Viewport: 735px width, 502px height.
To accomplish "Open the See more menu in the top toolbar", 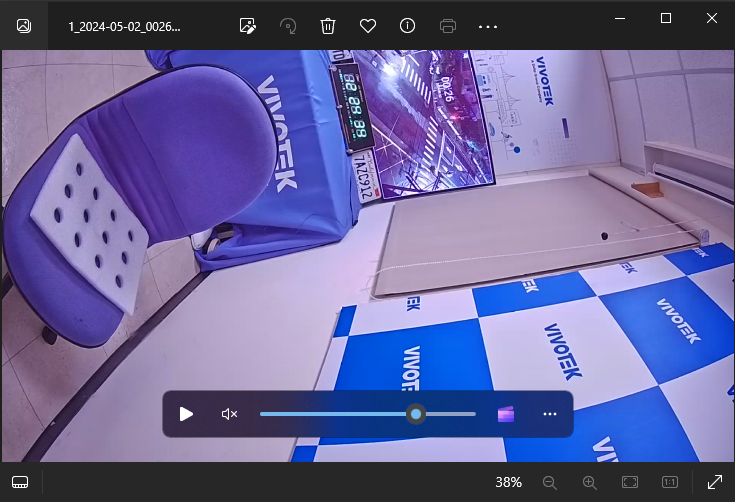I will click(x=488, y=27).
